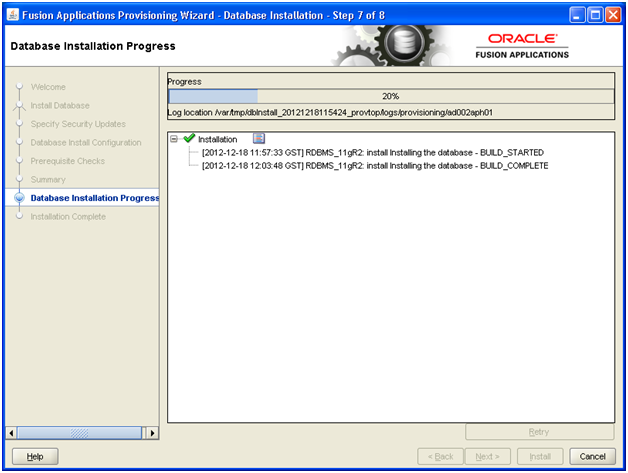Minimize the wizard window
The width and height of the screenshot is (628, 473).
pos(577,15)
